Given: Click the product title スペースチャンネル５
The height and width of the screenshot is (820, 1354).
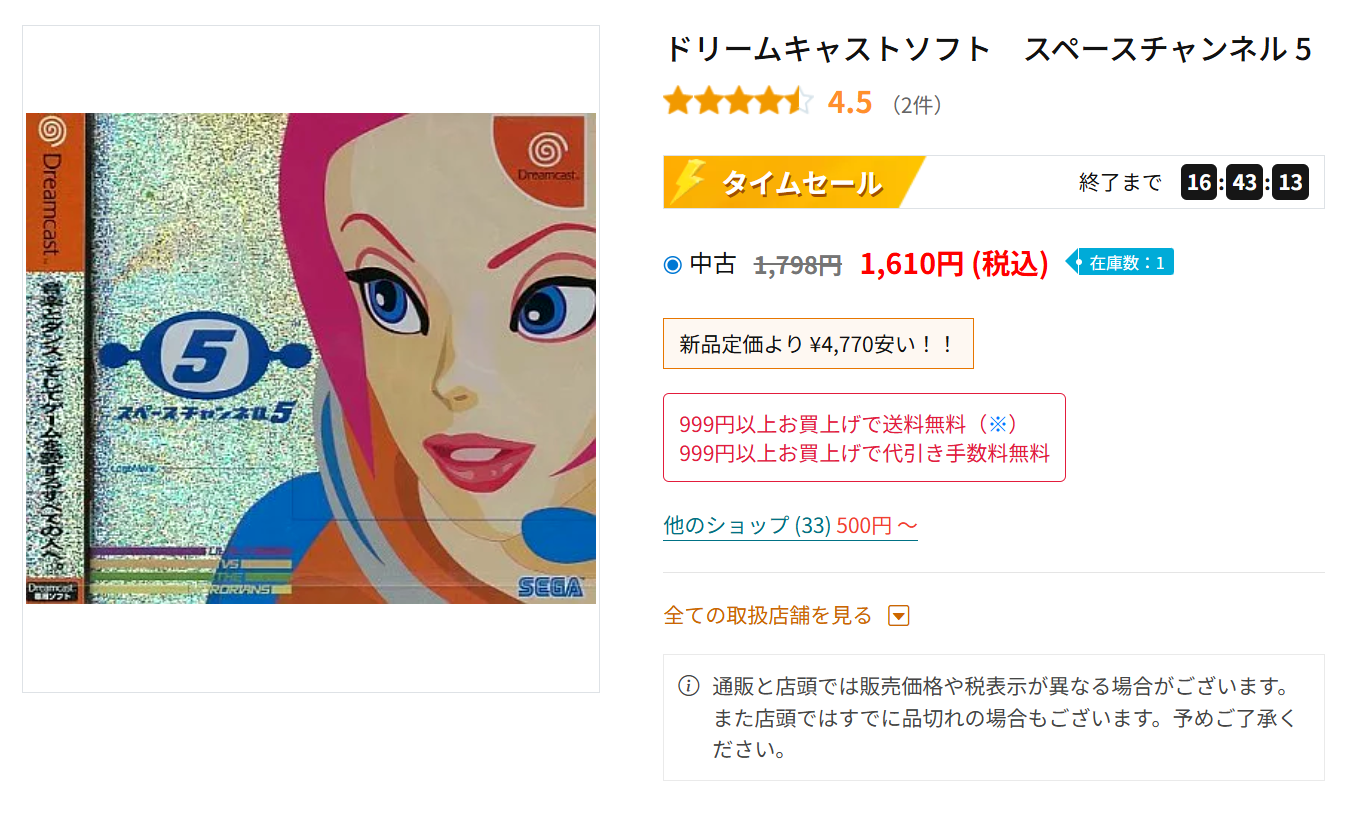Looking at the screenshot, I should click(1168, 48).
